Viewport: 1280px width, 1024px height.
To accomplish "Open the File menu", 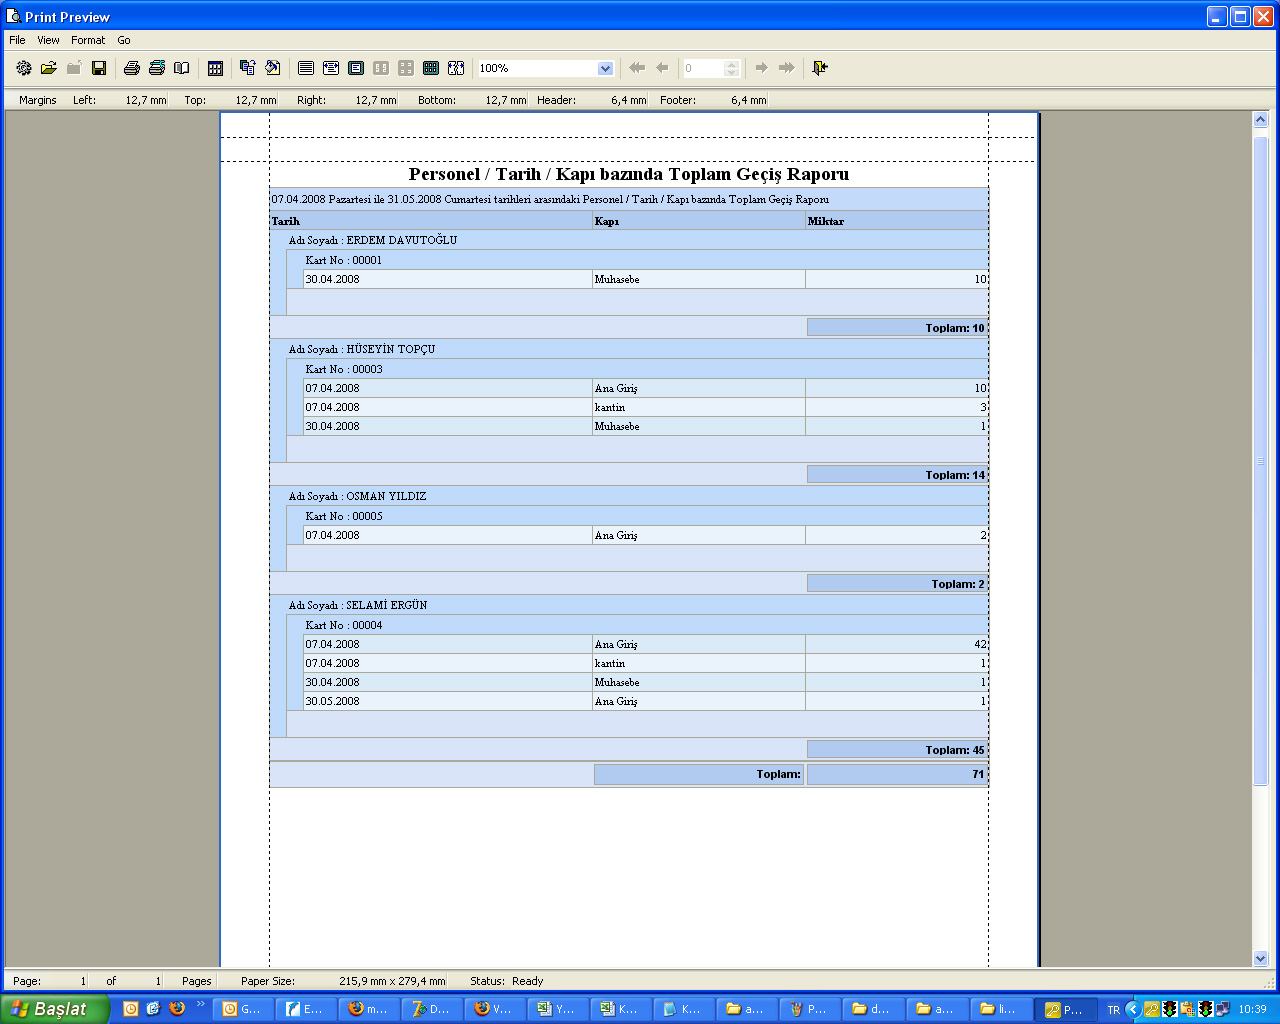I will 17,40.
